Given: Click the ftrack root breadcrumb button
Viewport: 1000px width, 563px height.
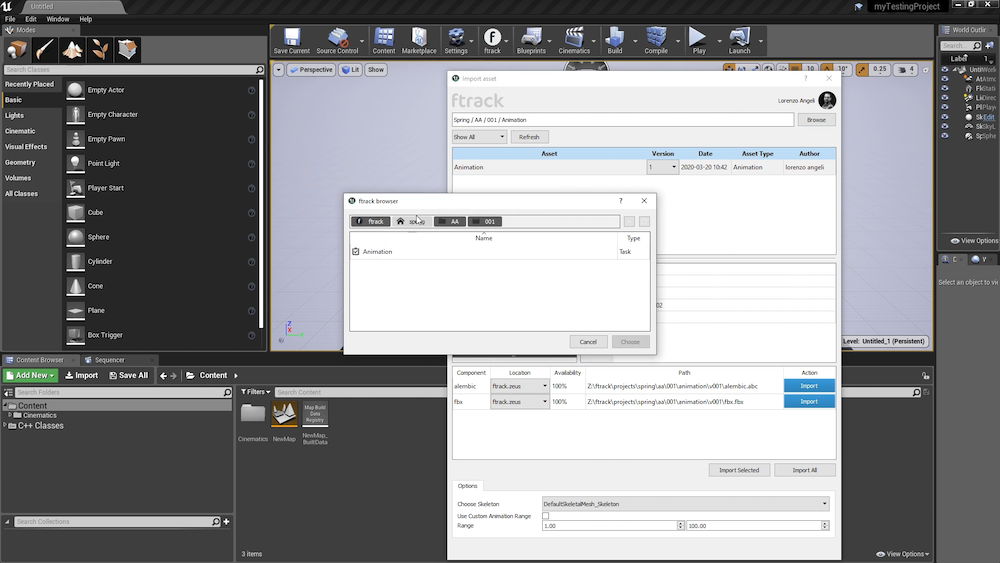Looking at the screenshot, I should [x=371, y=221].
